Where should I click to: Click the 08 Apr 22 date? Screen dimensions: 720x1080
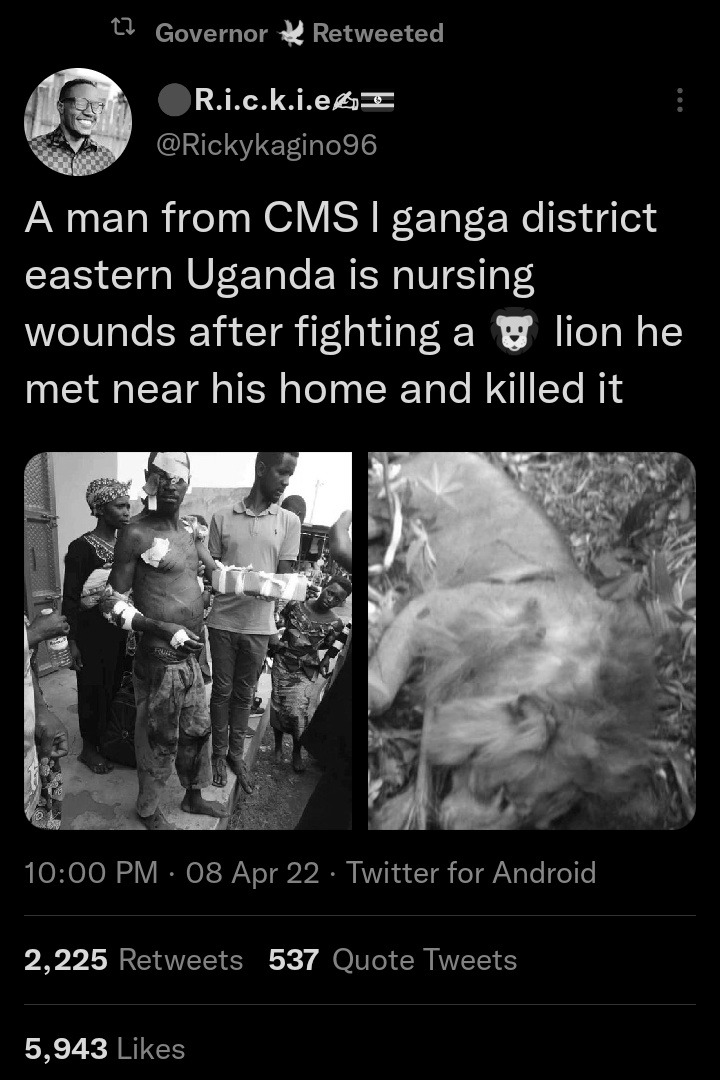pos(253,873)
